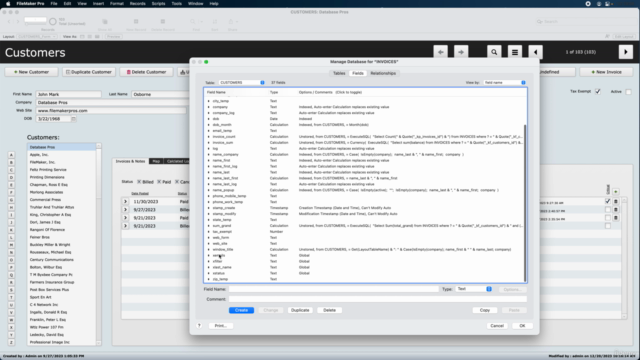Click Cancel in the Manage Database dialog

click(497, 326)
